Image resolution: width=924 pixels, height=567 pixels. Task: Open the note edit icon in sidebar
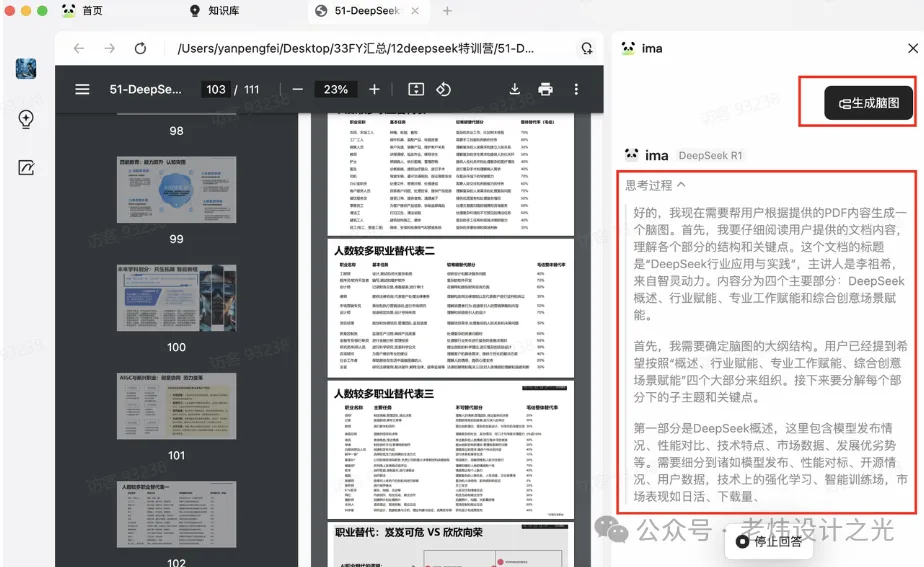pos(26,168)
